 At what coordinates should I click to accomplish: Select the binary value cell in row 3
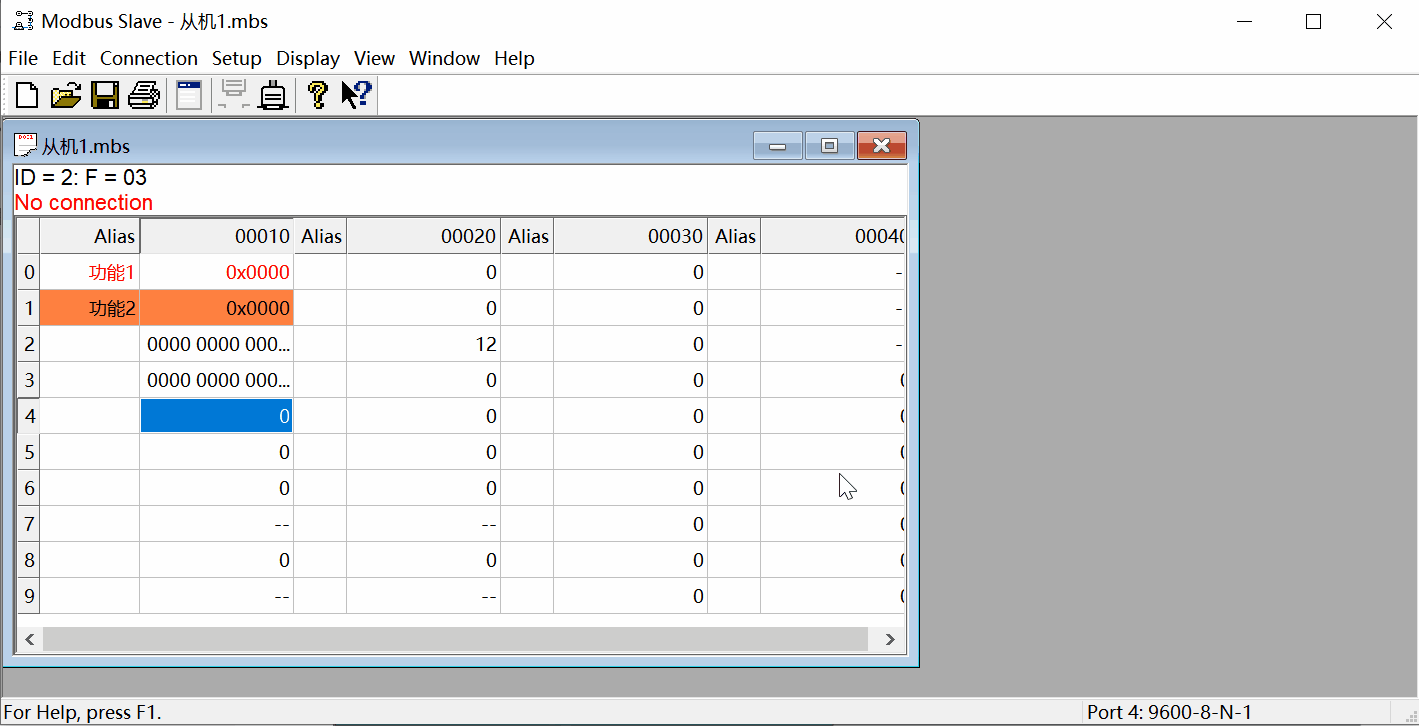pos(217,380)
